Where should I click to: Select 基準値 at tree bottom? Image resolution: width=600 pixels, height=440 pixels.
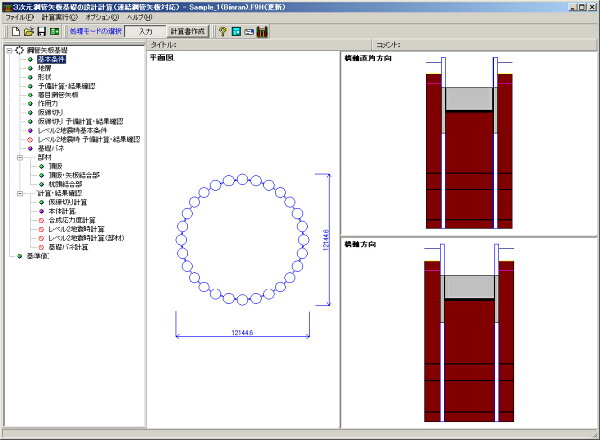[38, 255]
